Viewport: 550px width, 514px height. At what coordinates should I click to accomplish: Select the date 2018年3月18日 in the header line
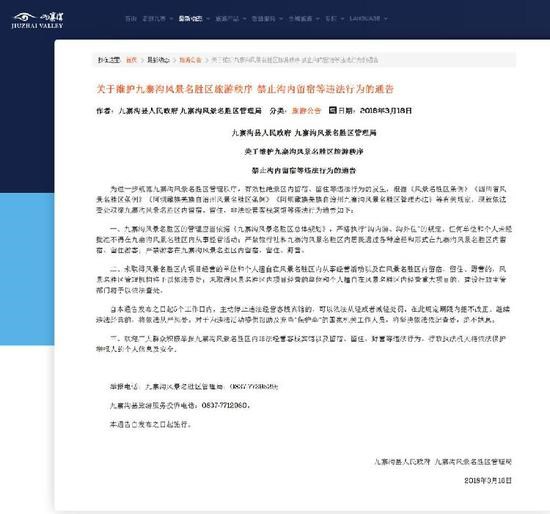(x=386, y=111)
